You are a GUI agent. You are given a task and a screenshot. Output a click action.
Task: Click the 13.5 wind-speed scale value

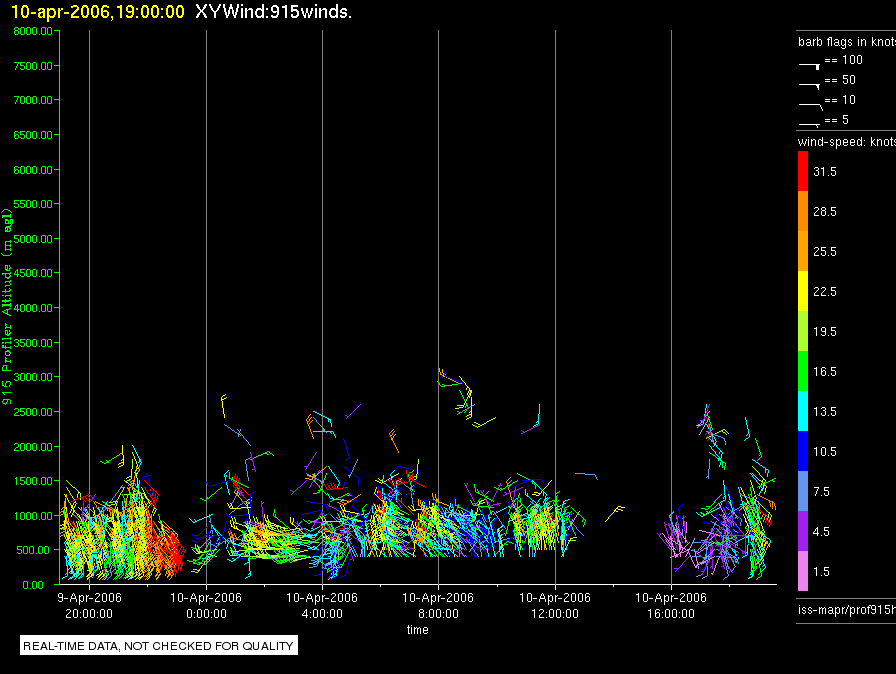tap(825, 411)
